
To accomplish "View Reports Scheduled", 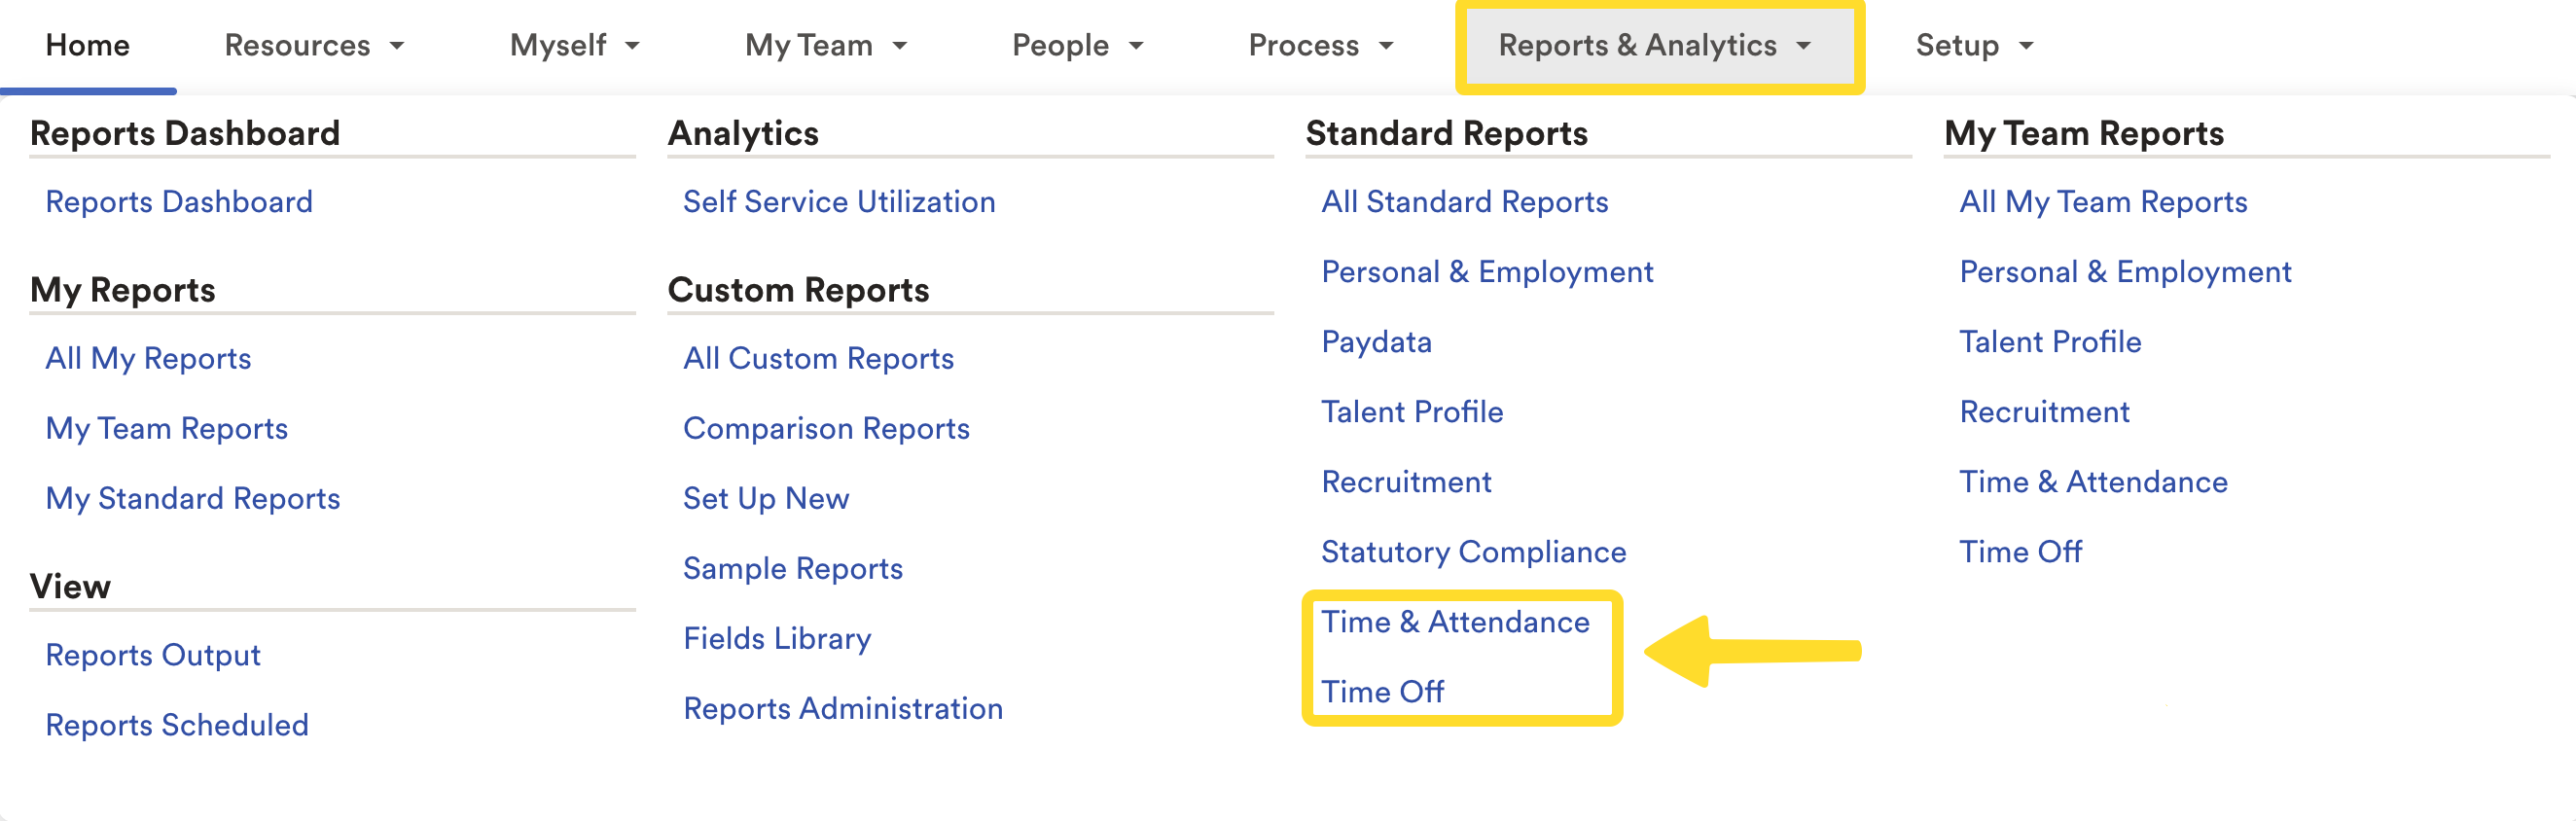I will pyautogui.click(x=177, y=725).
